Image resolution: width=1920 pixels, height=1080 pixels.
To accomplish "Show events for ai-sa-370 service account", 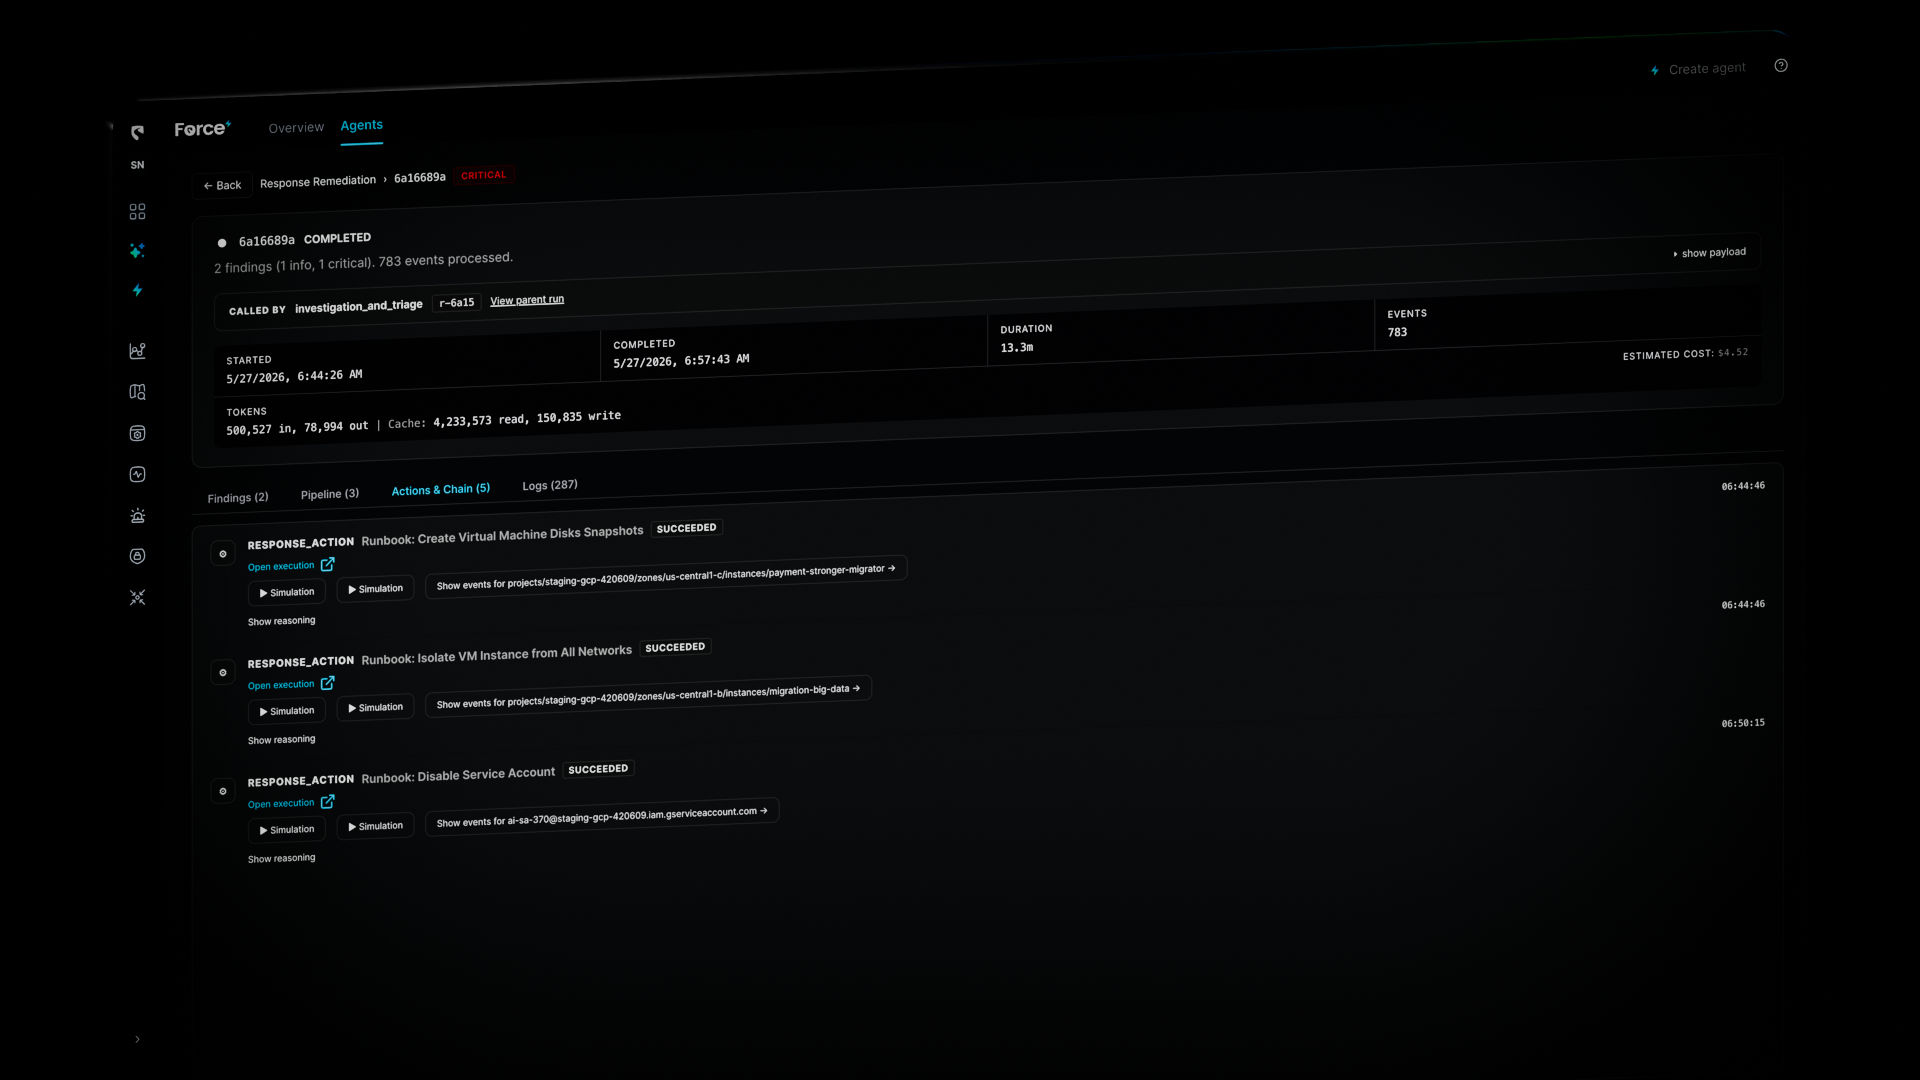I will point(602,817).
